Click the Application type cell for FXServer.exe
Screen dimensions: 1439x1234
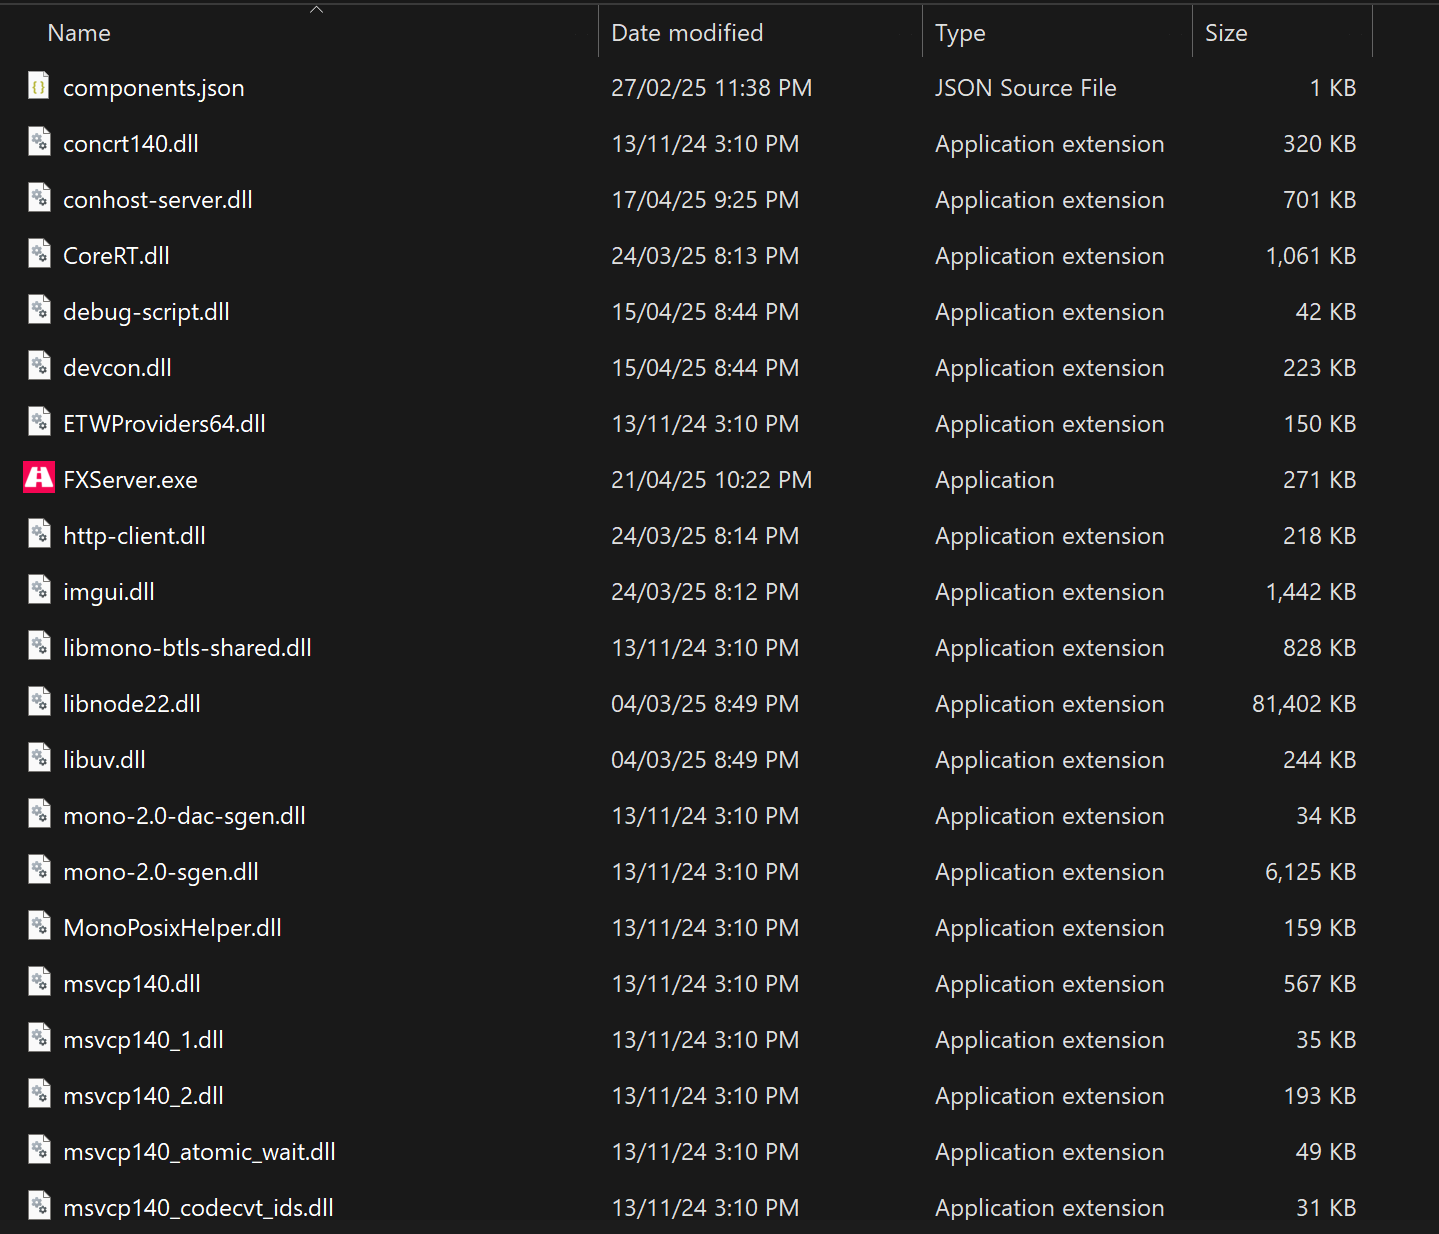995,480
